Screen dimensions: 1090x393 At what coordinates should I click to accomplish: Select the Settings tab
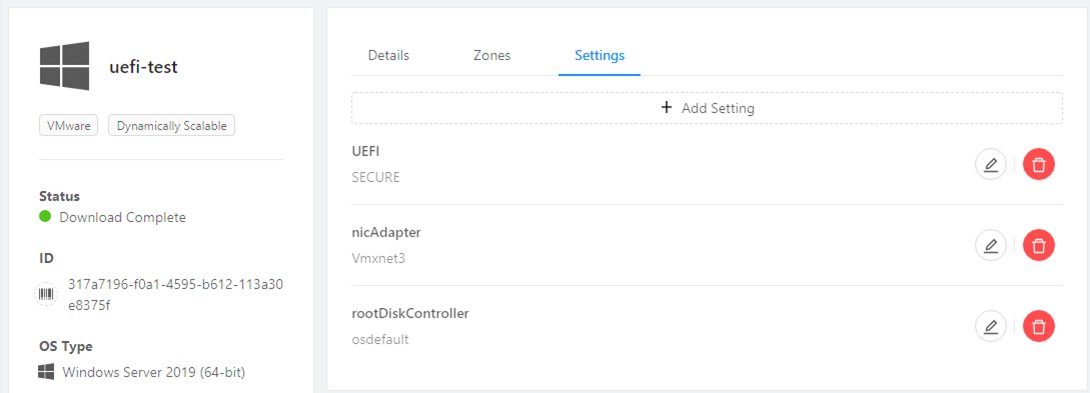(599, 56)
